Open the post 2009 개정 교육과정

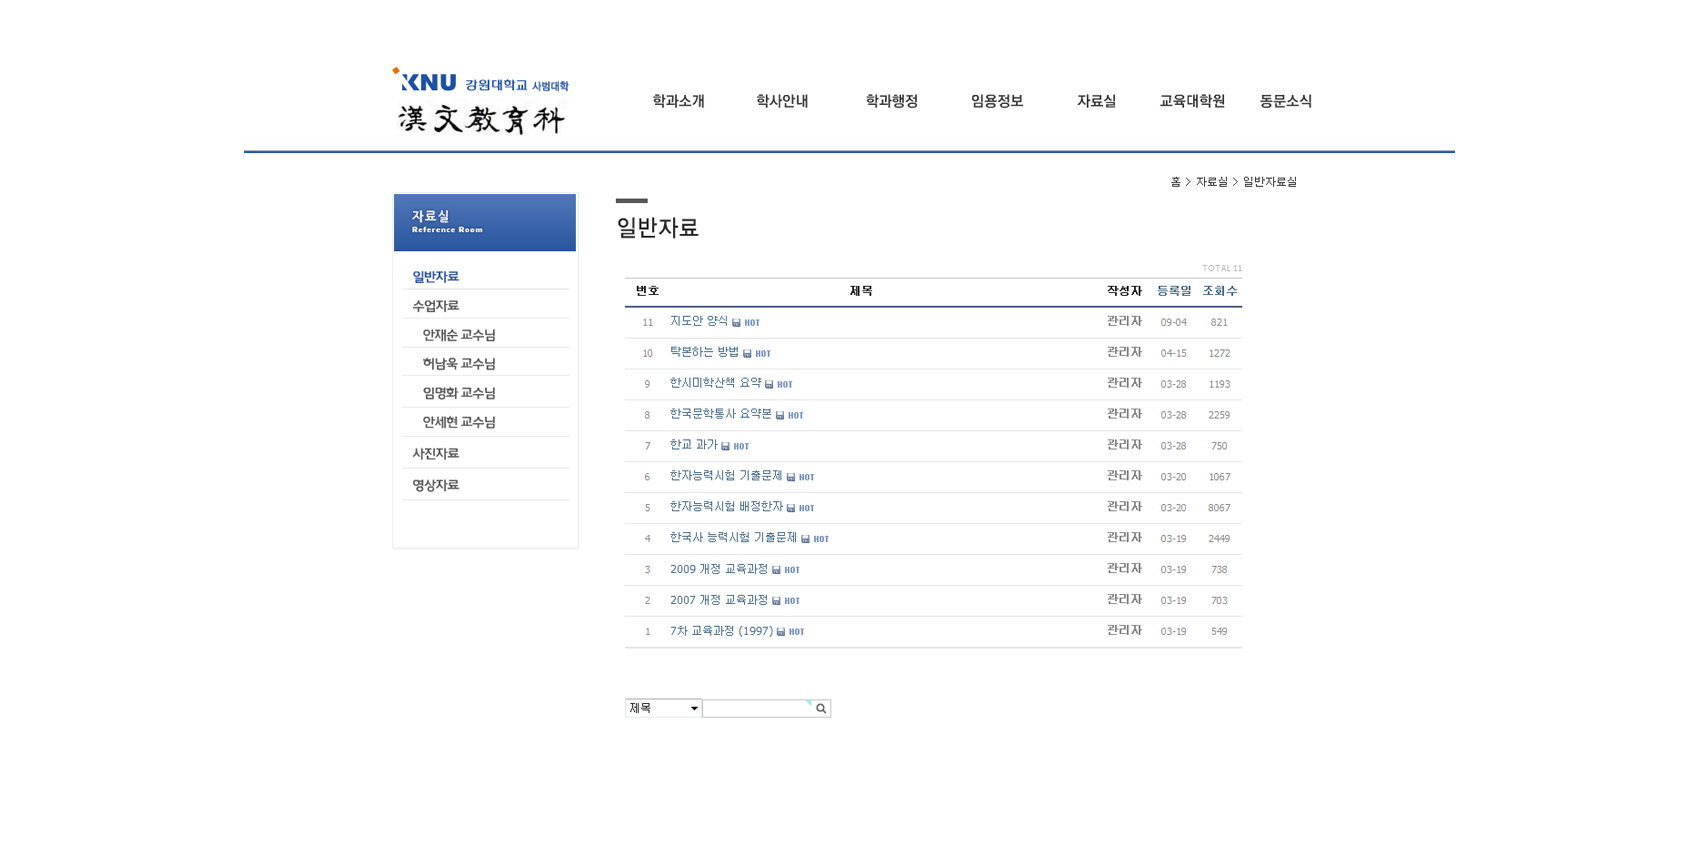[719, 569]
